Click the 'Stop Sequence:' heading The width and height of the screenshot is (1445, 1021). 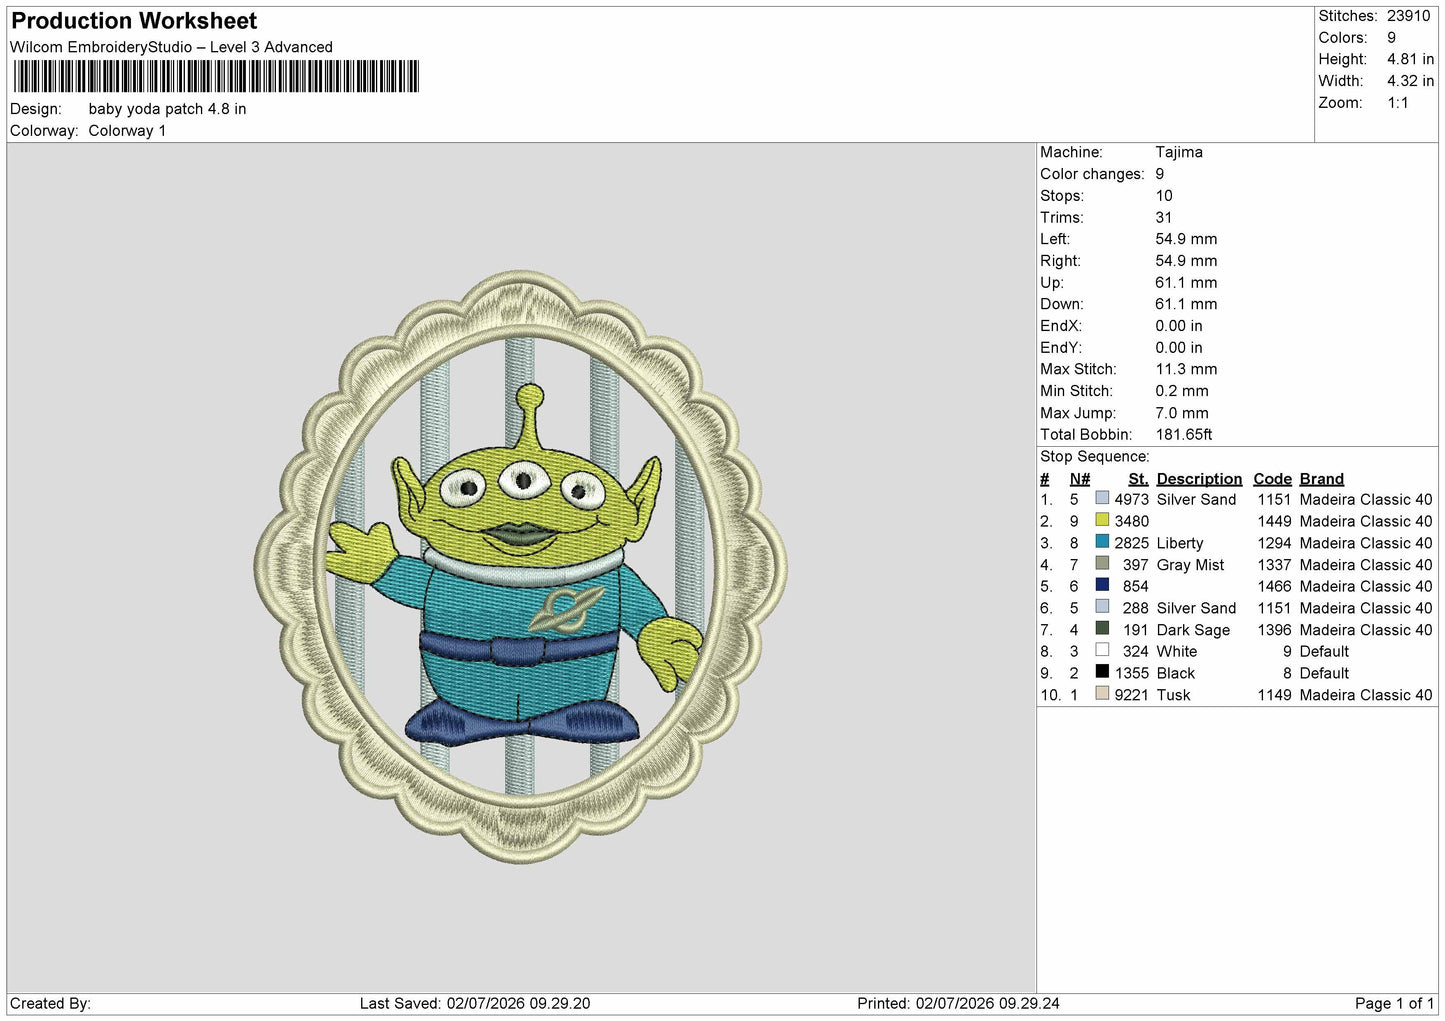[x=1095, y=457]
